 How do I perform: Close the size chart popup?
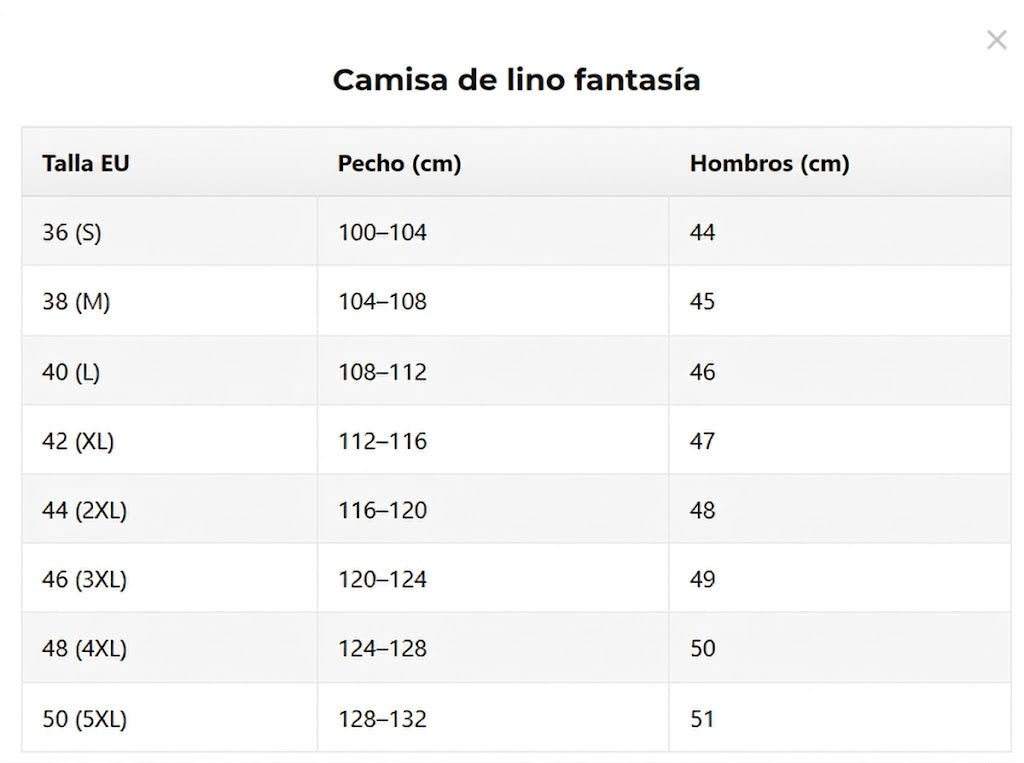pos(996,40)
